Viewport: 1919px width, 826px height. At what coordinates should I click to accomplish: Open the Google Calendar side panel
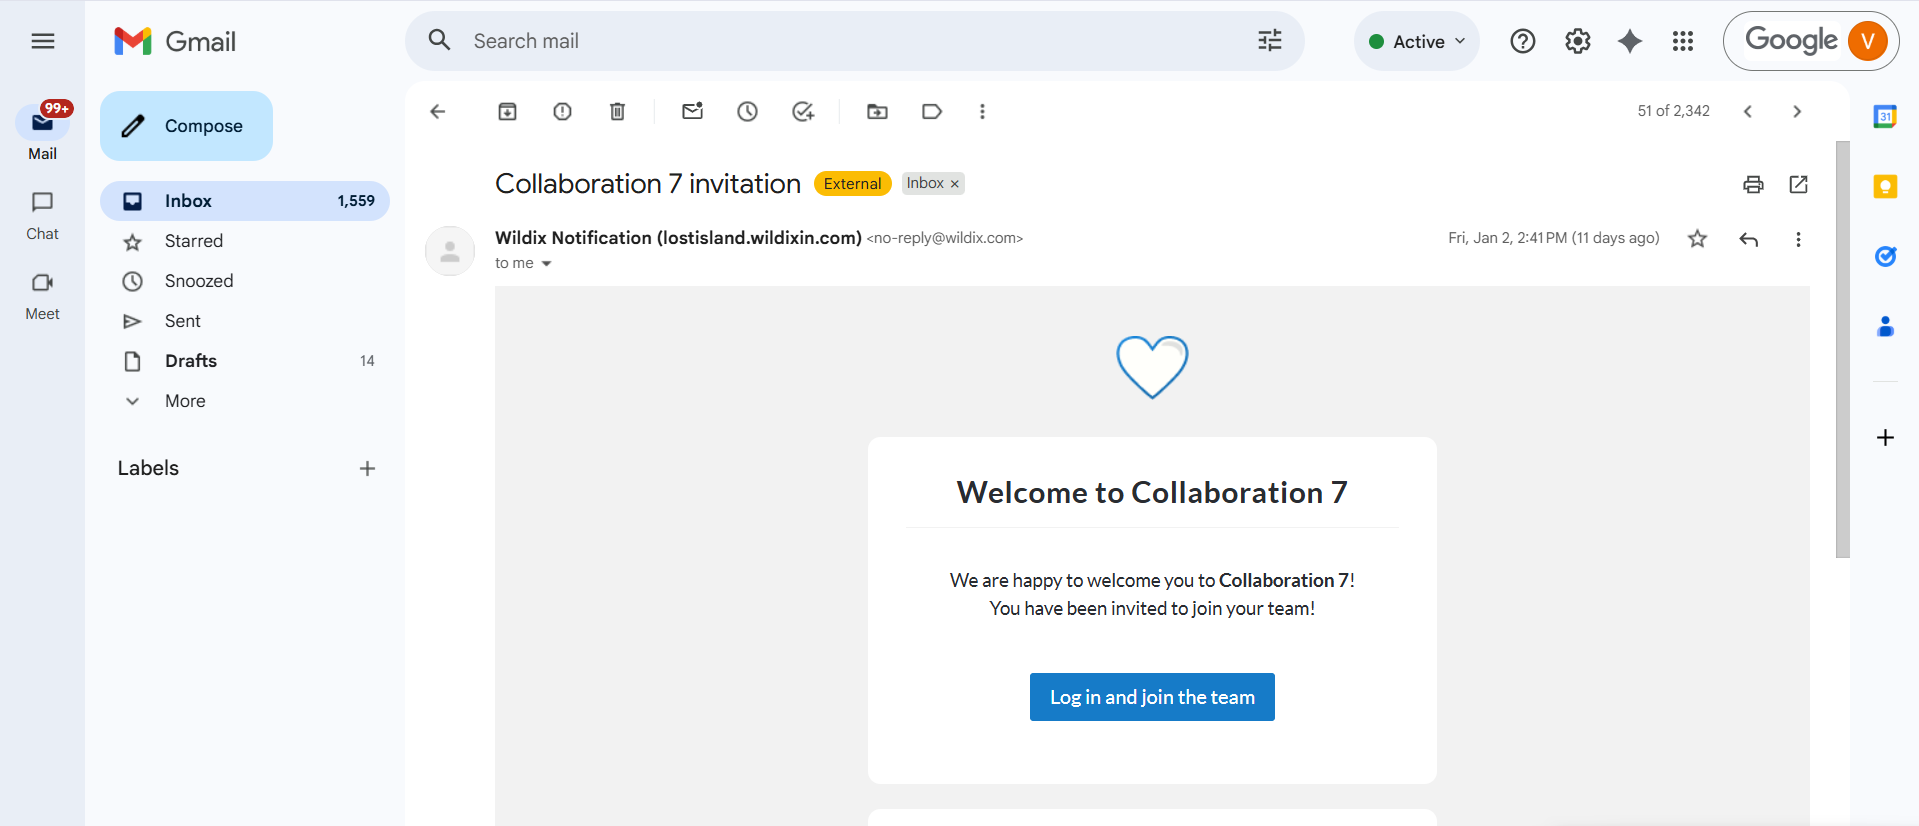[1885, 116]
